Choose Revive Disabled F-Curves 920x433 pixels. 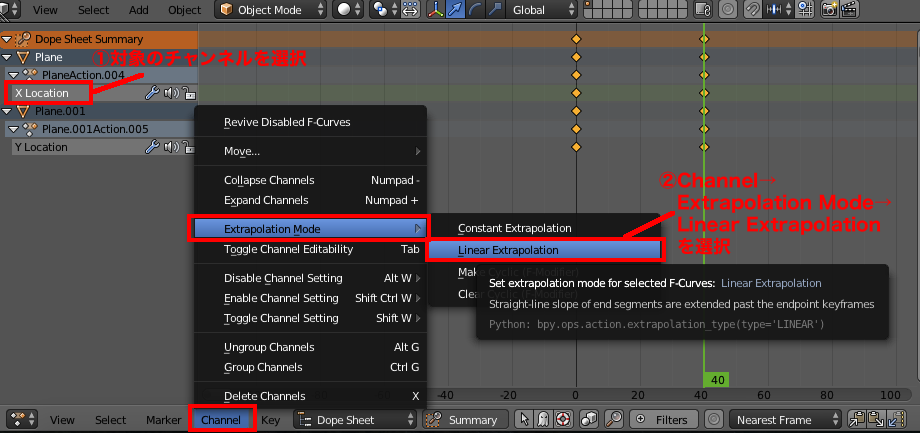click(310, 122)
